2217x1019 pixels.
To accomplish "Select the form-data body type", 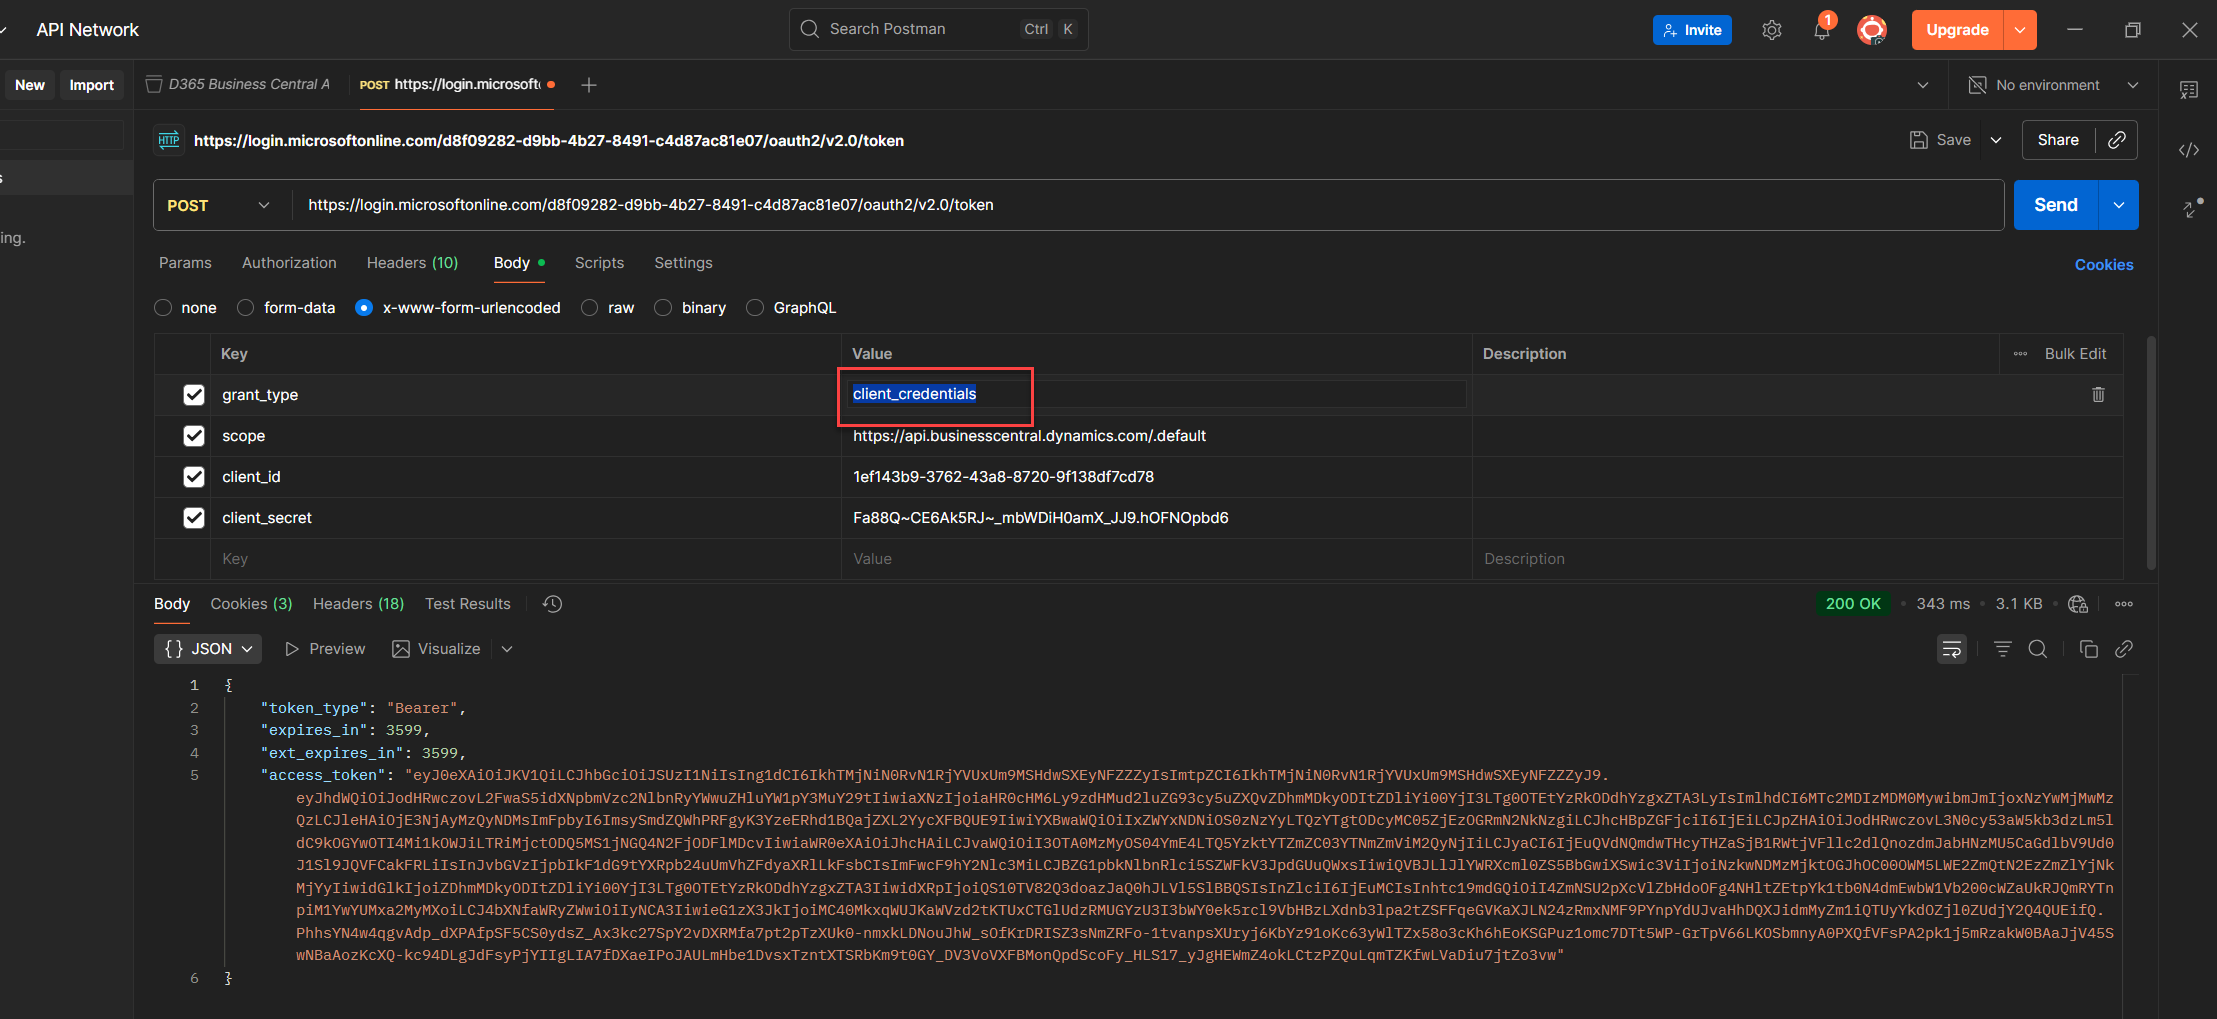I will 245,308.
